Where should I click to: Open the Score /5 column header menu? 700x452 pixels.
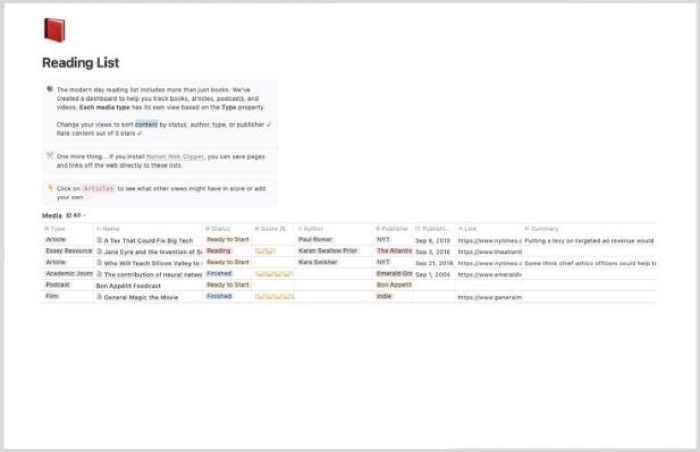click(271, 228)
